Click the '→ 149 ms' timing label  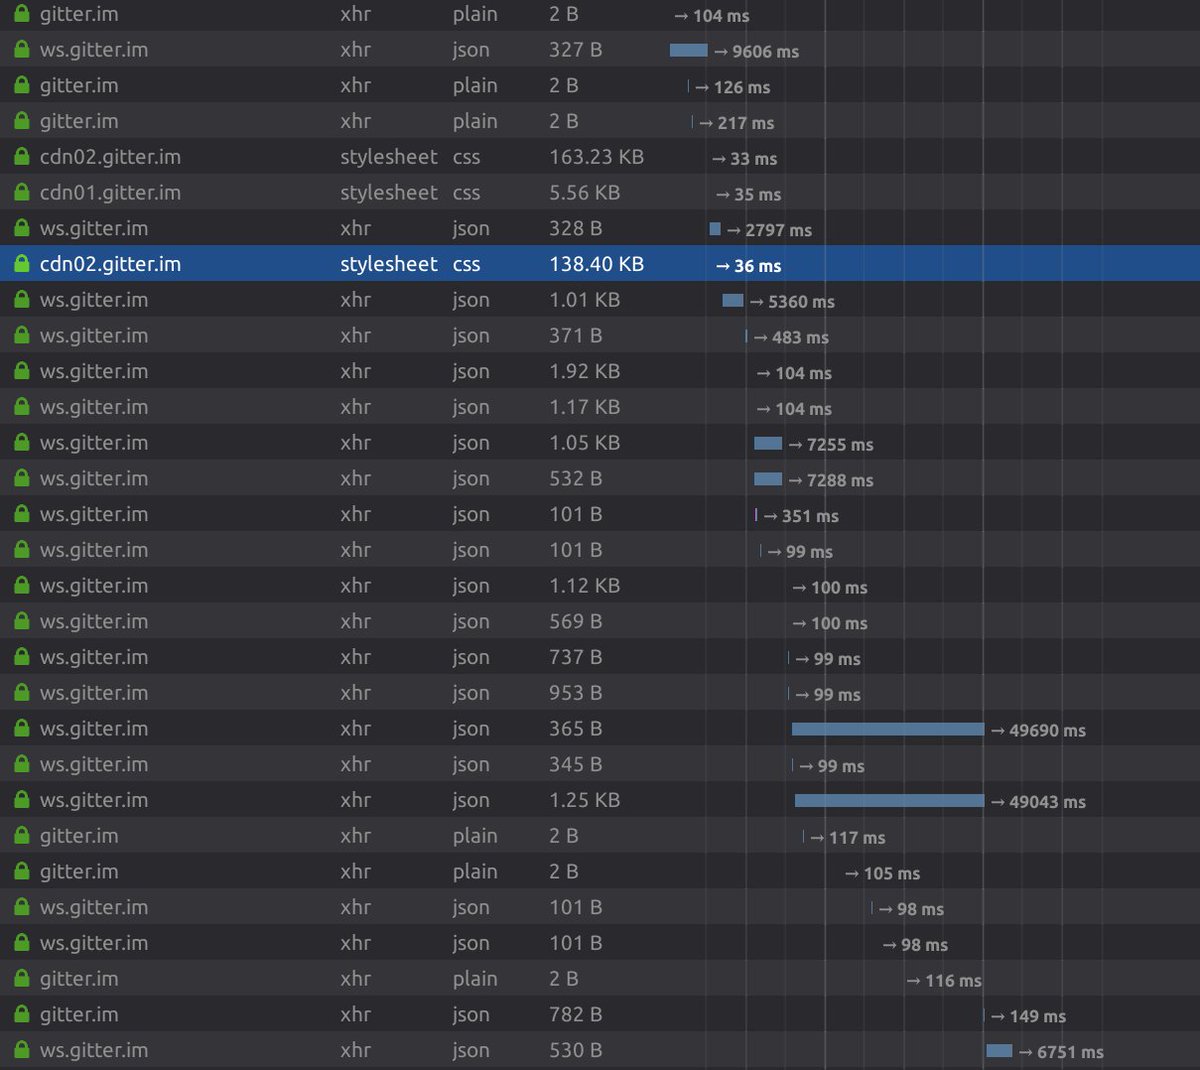tap(1028, 1016)
